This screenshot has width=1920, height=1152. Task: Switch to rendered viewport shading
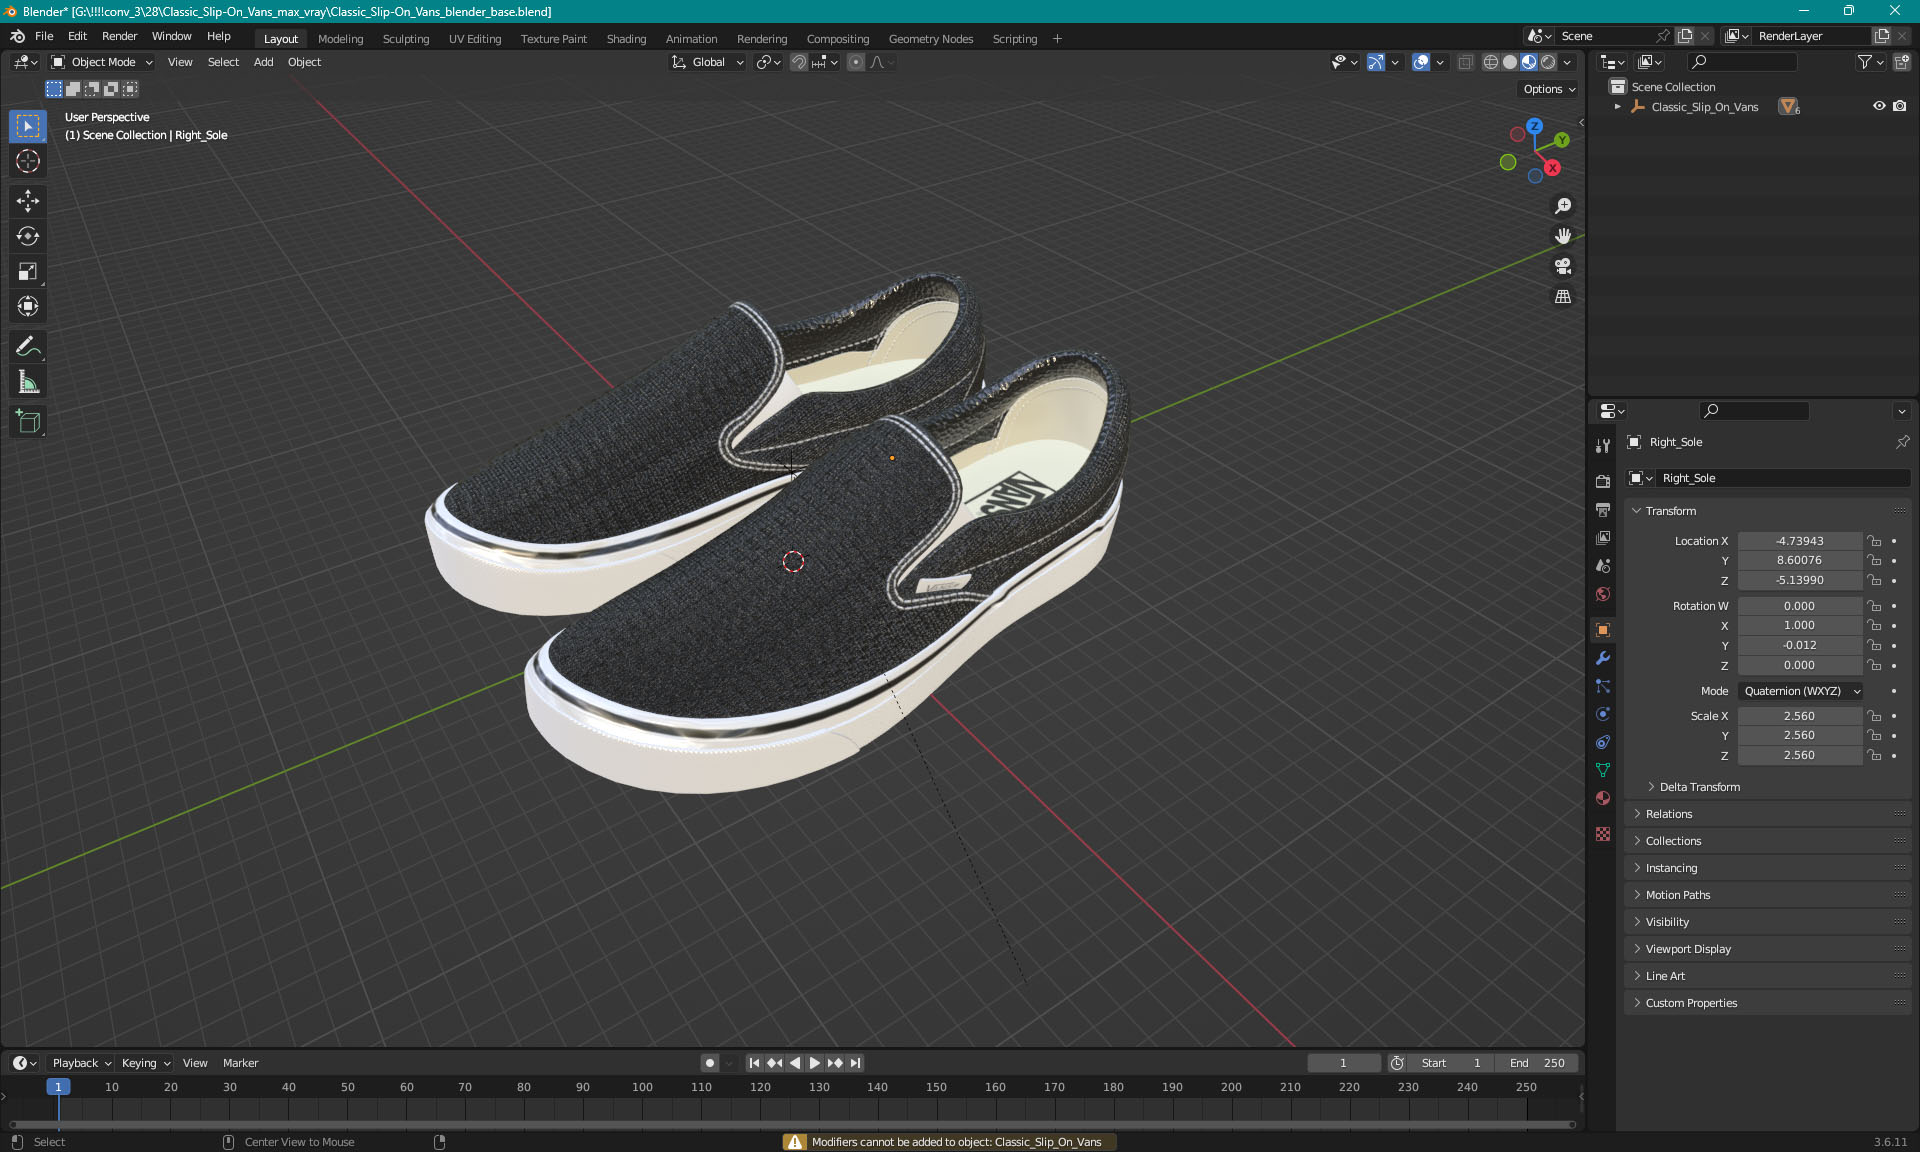(x=1549, y=62)
